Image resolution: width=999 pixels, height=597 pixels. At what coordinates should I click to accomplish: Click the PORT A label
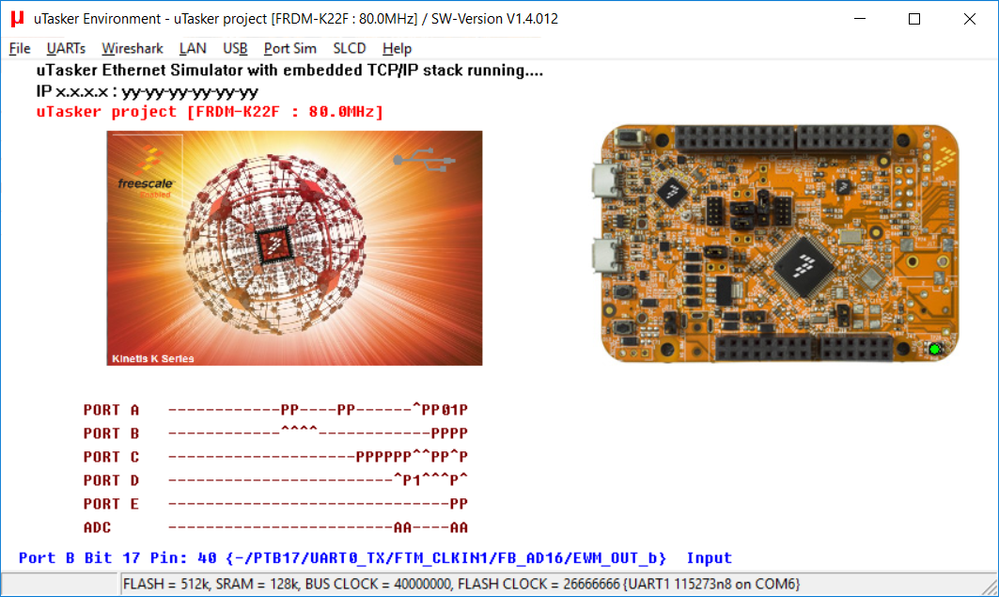111,410
